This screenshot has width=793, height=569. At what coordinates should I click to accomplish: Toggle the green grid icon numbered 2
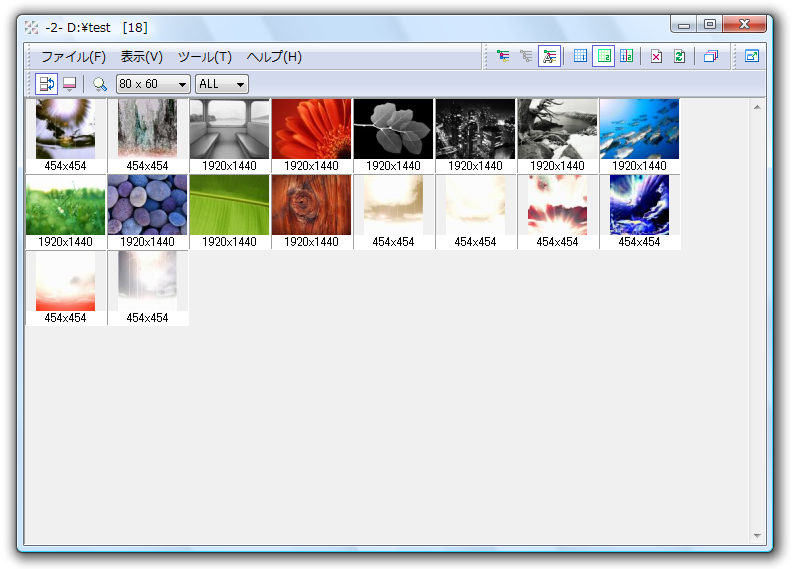coord(603,56)
